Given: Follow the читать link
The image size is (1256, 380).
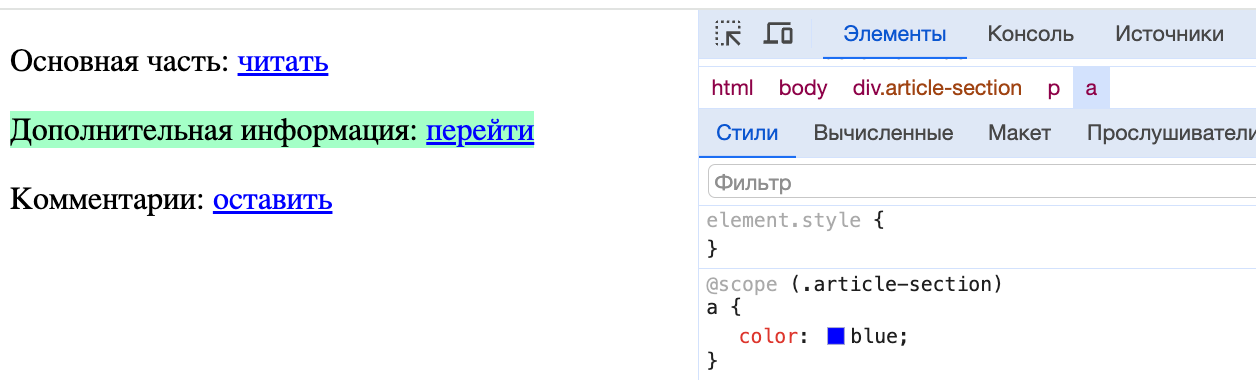Looking at the screenshot, I should 283,62.
